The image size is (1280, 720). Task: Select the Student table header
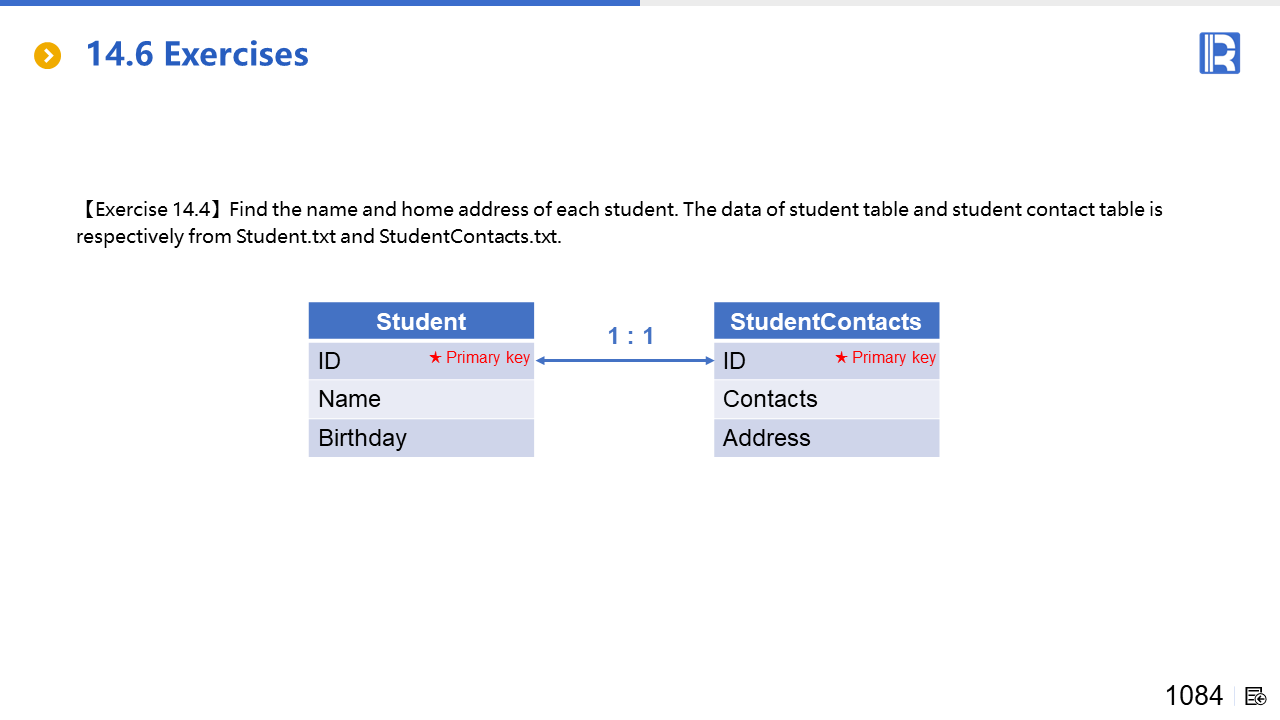(x=421, y=321)
